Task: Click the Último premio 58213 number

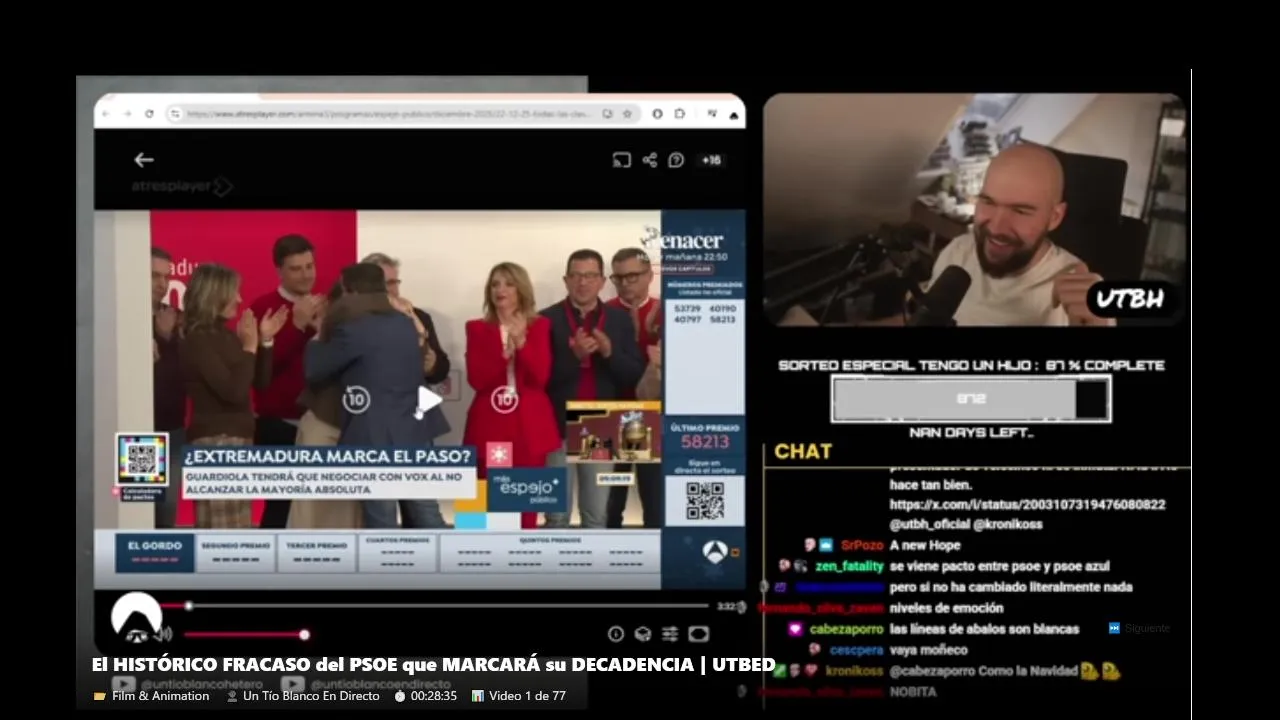Action: tap(705, 441)
